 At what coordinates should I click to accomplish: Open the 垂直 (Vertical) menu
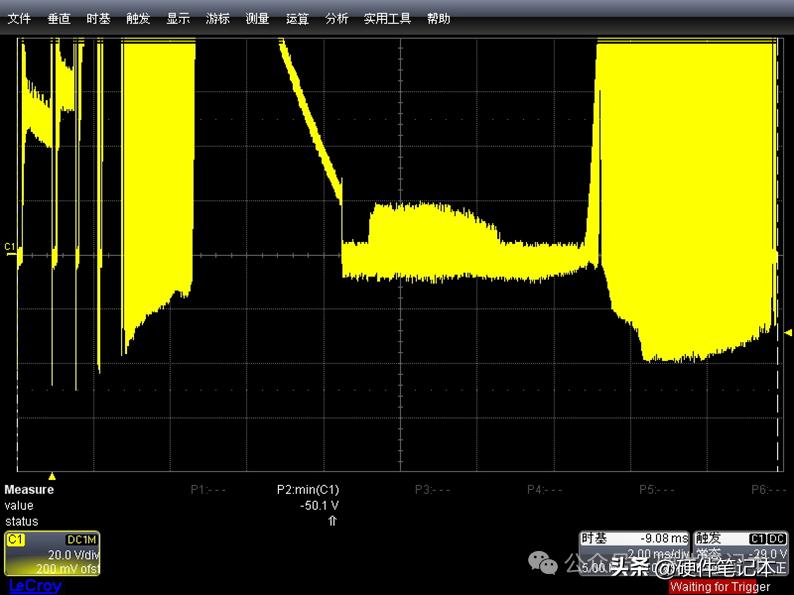pyautogui.click(x=59, y=18)
